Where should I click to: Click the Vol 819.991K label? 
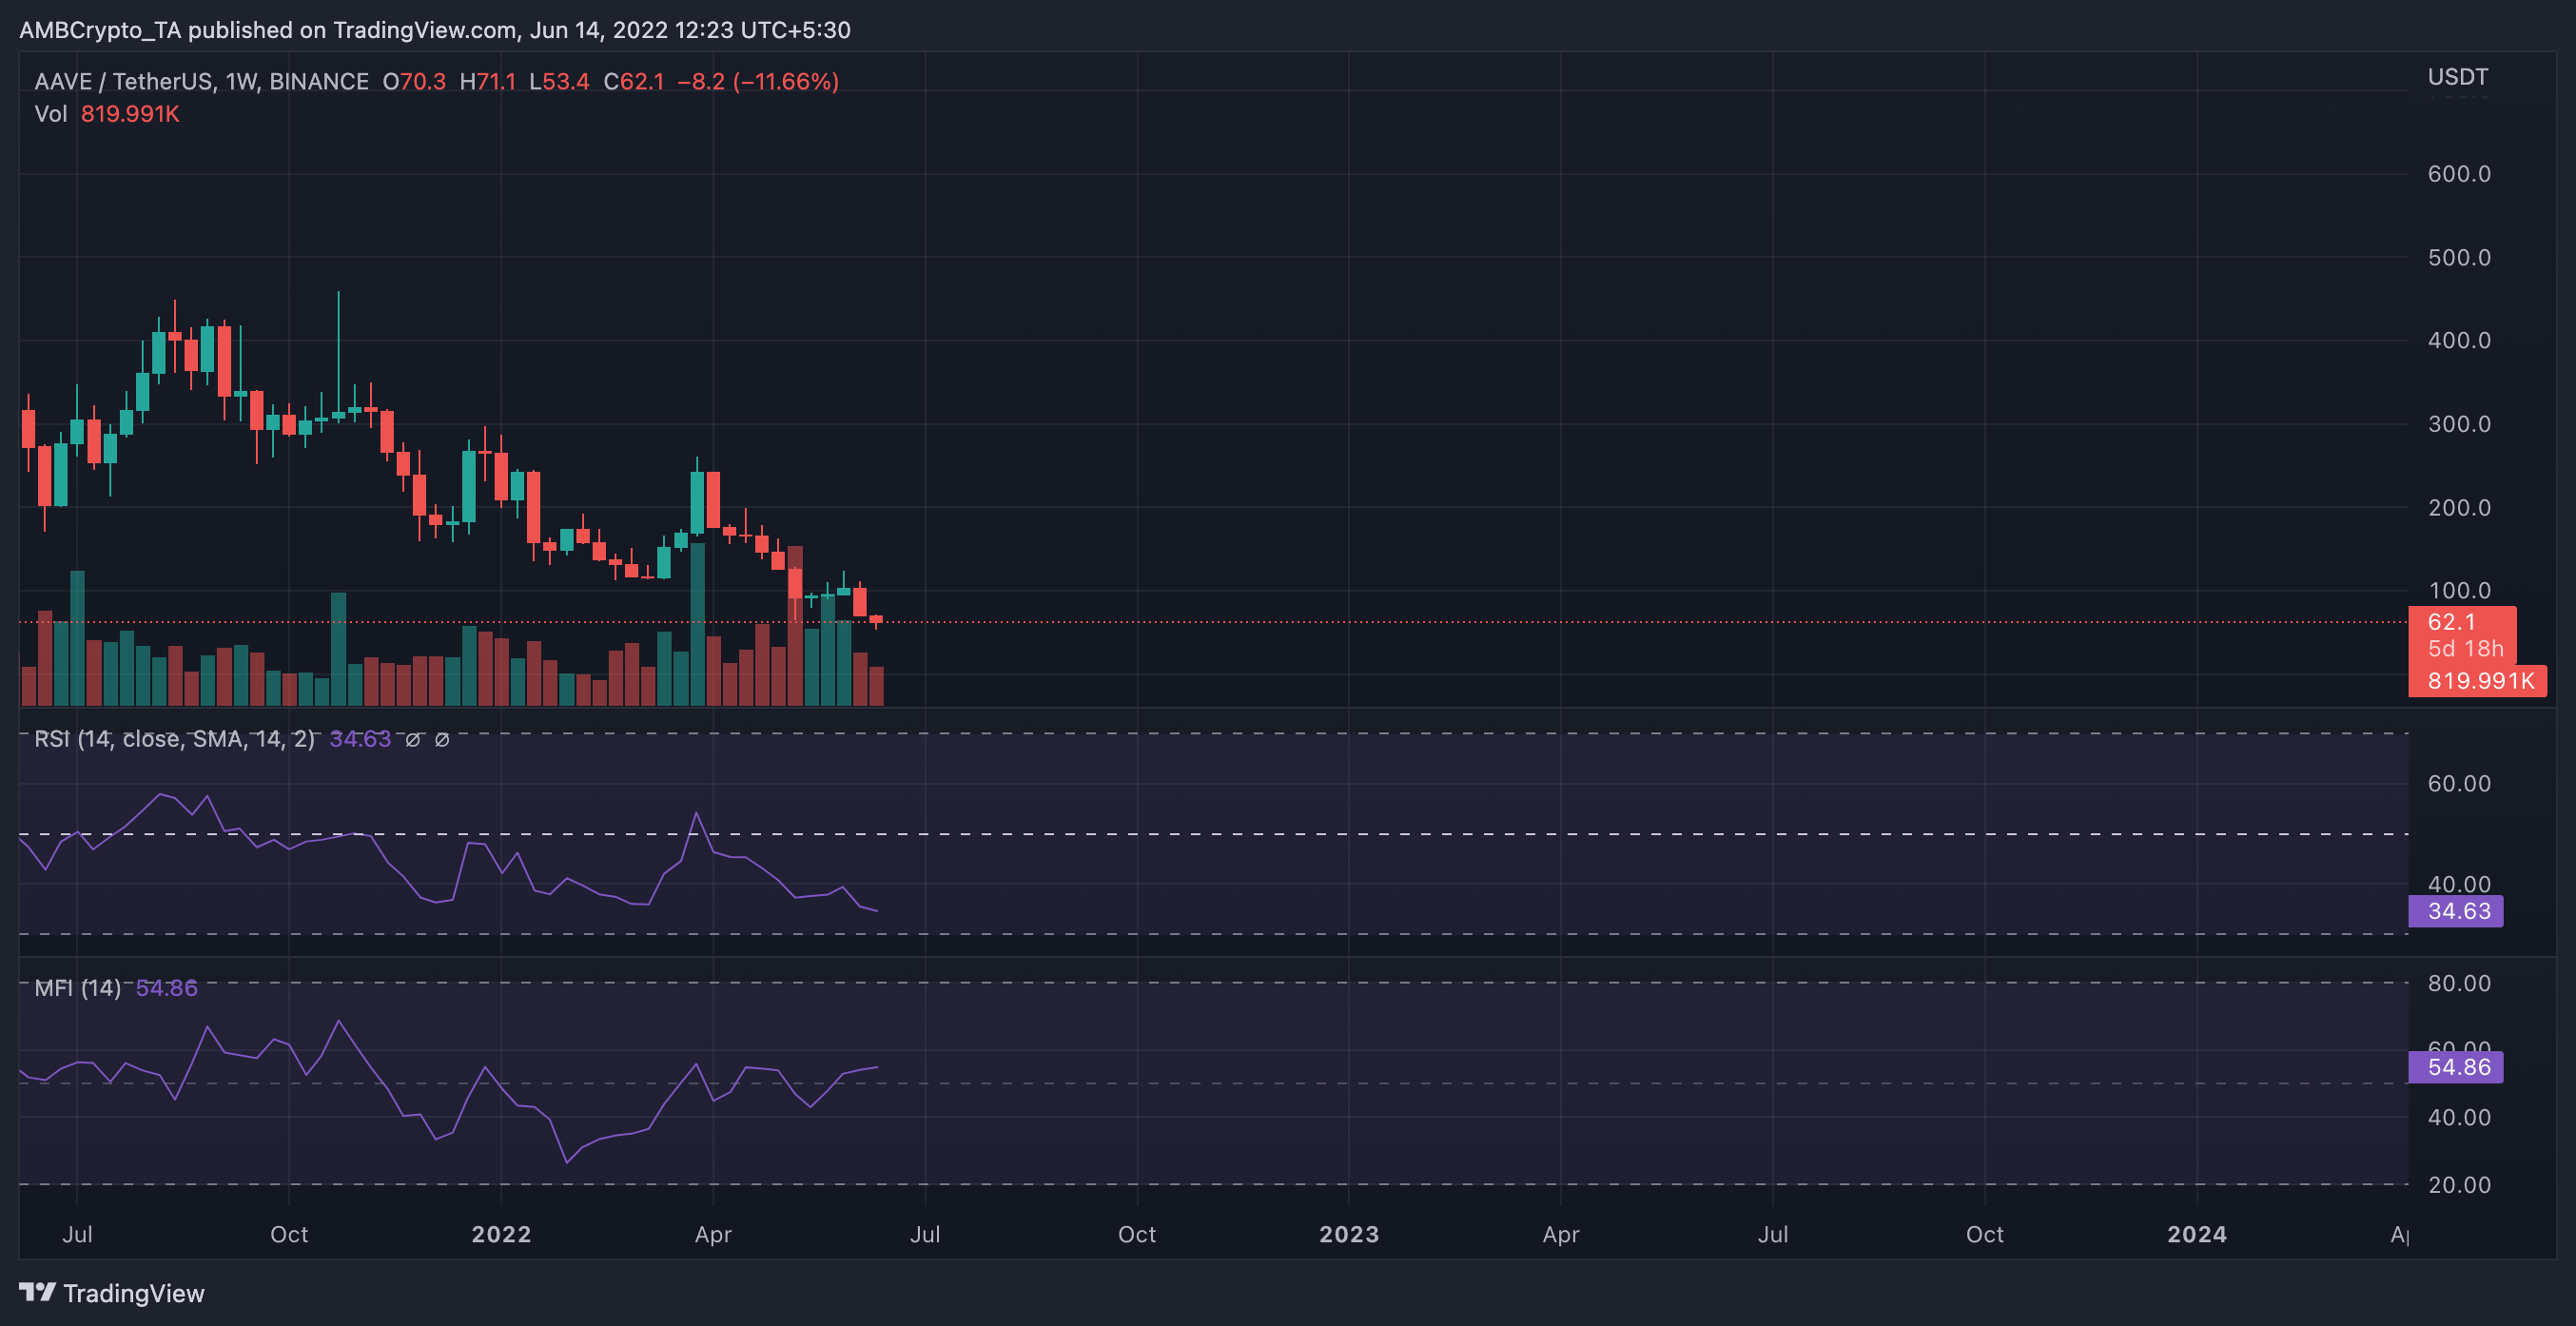(x=107, y=114)
